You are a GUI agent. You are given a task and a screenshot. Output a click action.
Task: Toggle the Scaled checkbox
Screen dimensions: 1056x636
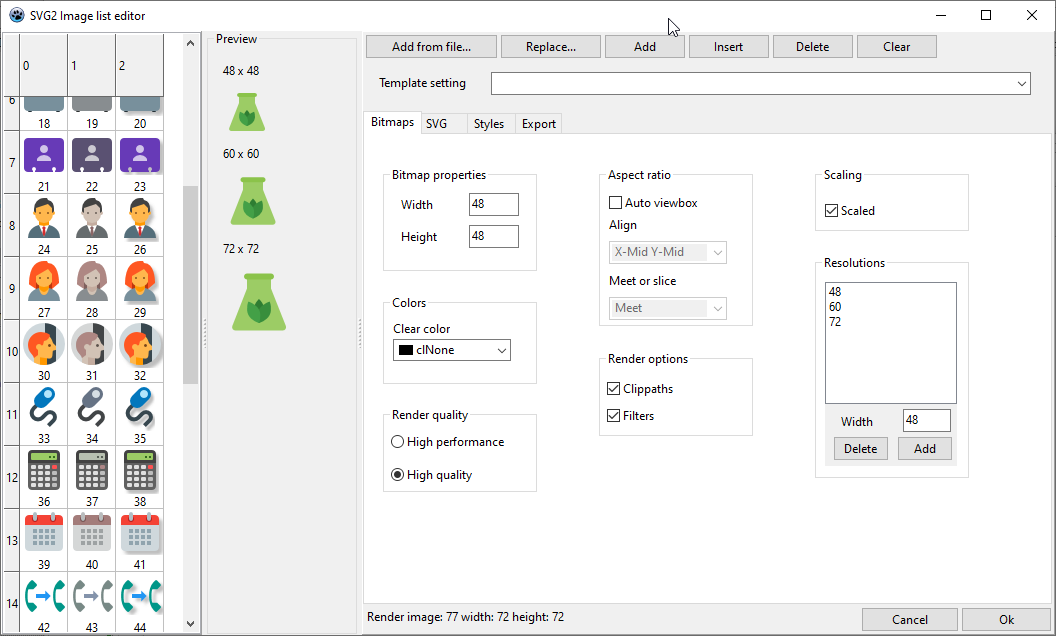pos(831,211)
